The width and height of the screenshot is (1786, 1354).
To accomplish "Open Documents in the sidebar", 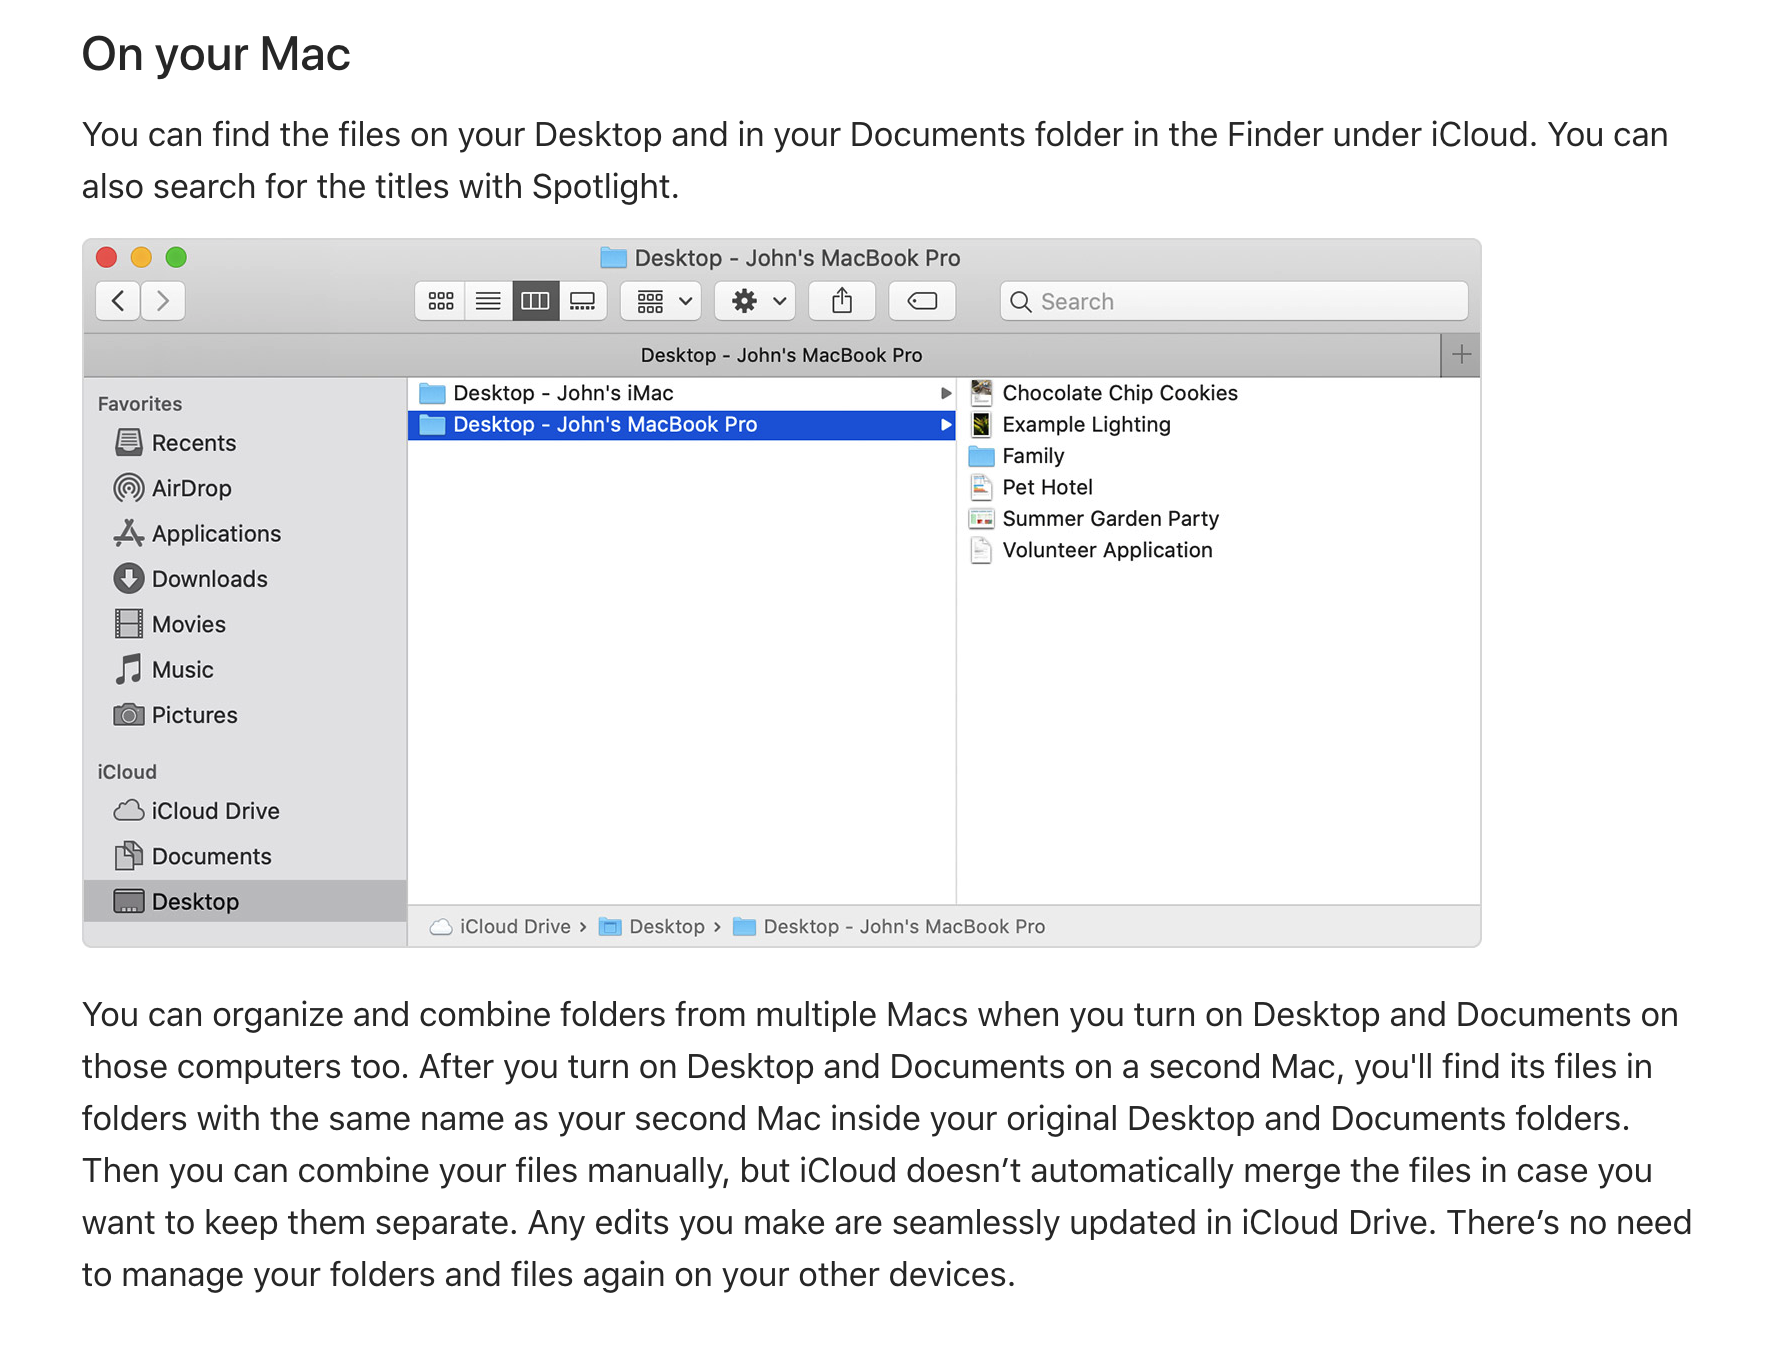I will click(193, 856).
